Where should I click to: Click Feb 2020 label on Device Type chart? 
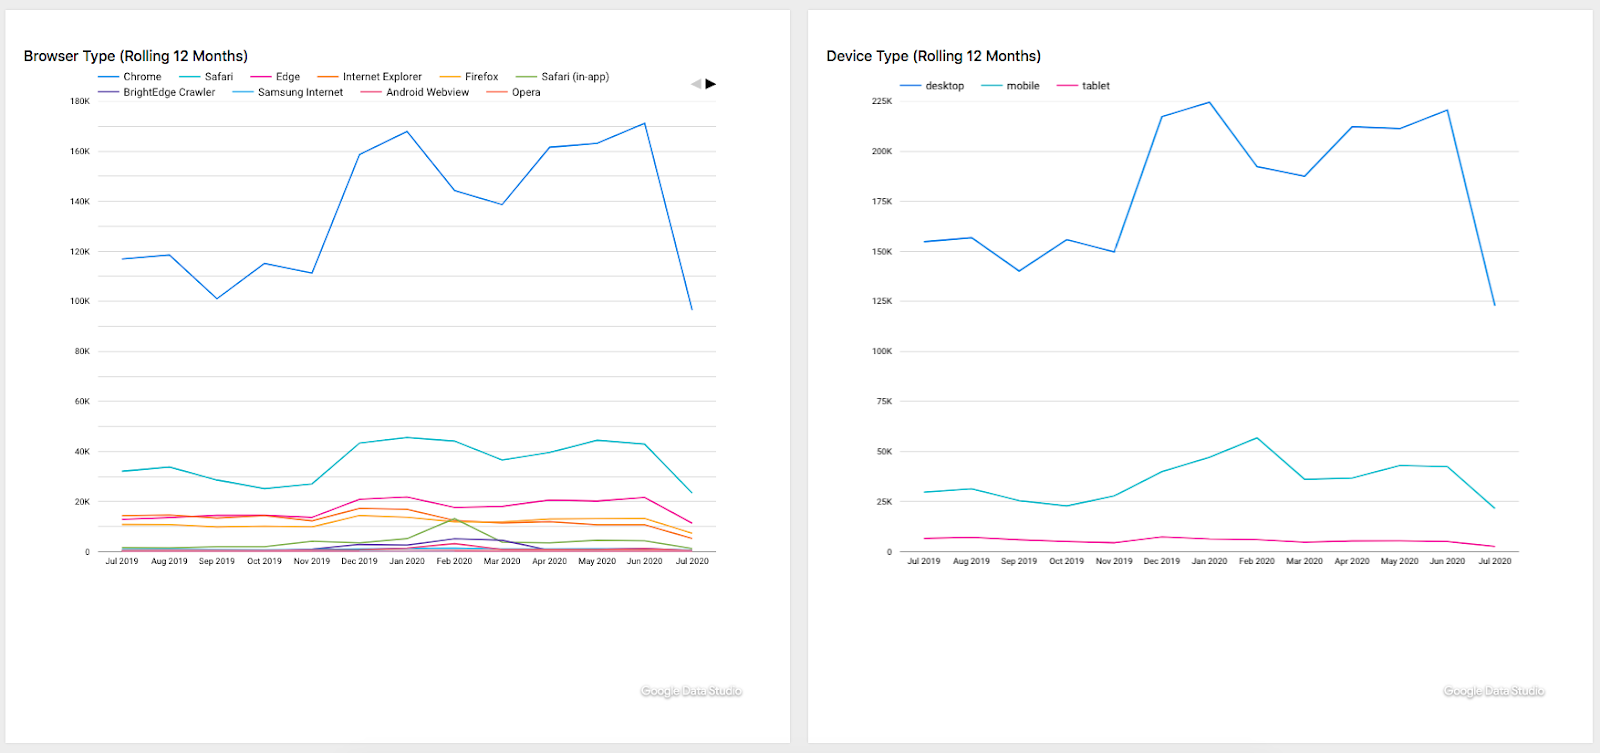[x=1257, y=561]
